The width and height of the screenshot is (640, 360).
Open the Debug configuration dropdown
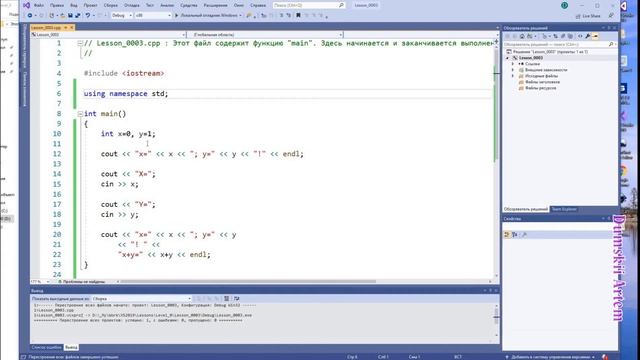pyautogui.click(x=122, y=16)
